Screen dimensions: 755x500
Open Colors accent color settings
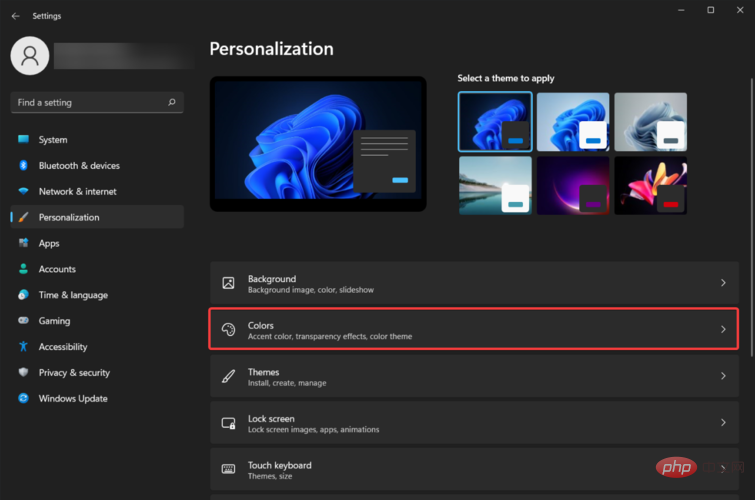click(x=474, y=329)
